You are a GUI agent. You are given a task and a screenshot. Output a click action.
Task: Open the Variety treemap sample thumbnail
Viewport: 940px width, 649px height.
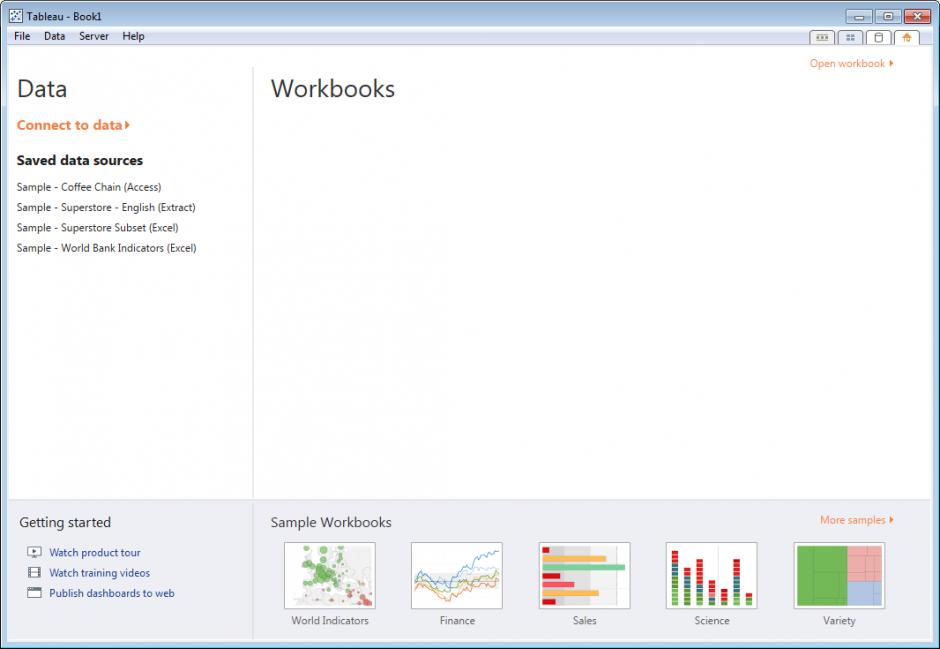coord(839,575)
